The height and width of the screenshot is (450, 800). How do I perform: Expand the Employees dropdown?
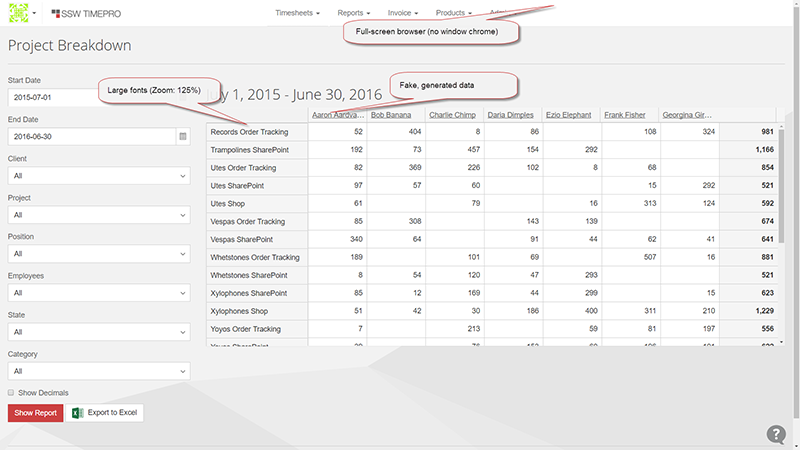pos(98,293)
